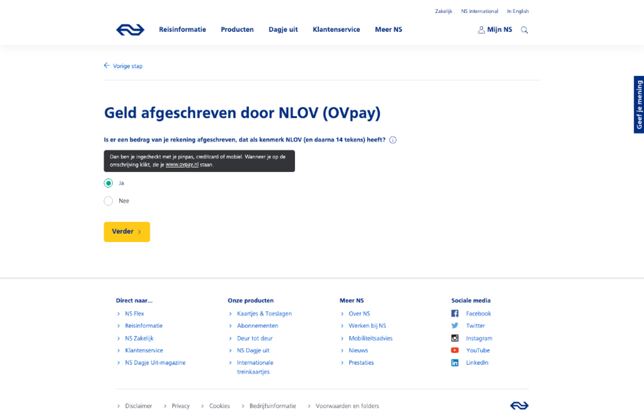Open the NS International link
Screen dimensions: 644x419
(x=479, y=11)
